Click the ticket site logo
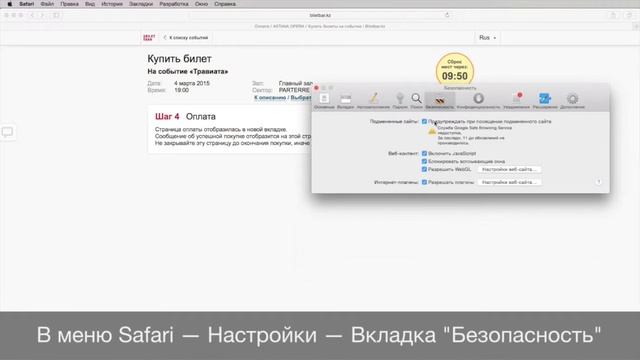This screenshot has width=640, height=360. [x=149, y=38]
